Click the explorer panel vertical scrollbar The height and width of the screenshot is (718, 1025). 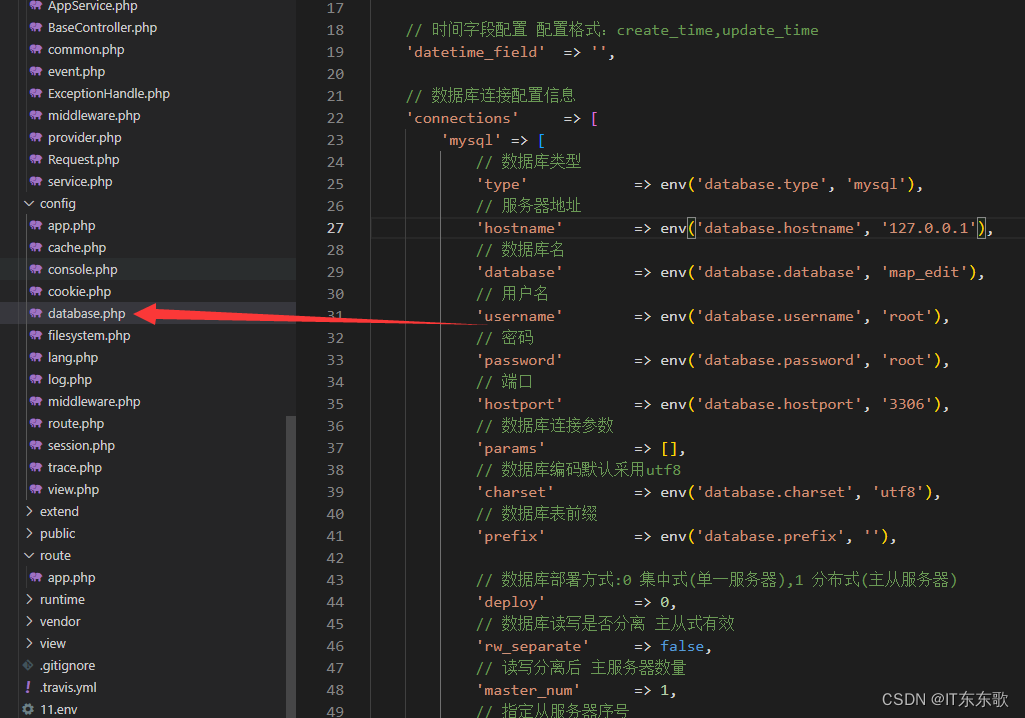click(291, 566)
